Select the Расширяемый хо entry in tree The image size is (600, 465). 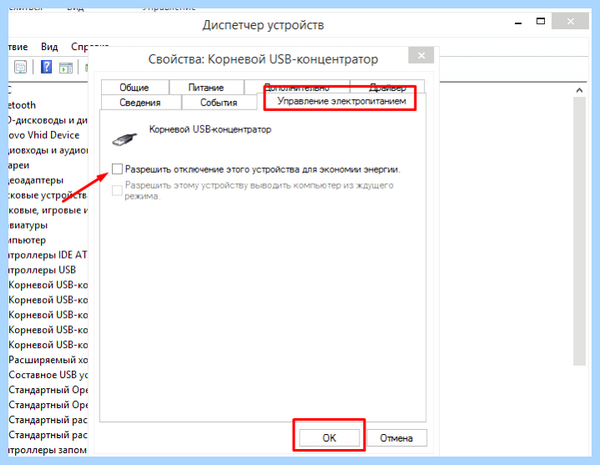pos(48,360)
